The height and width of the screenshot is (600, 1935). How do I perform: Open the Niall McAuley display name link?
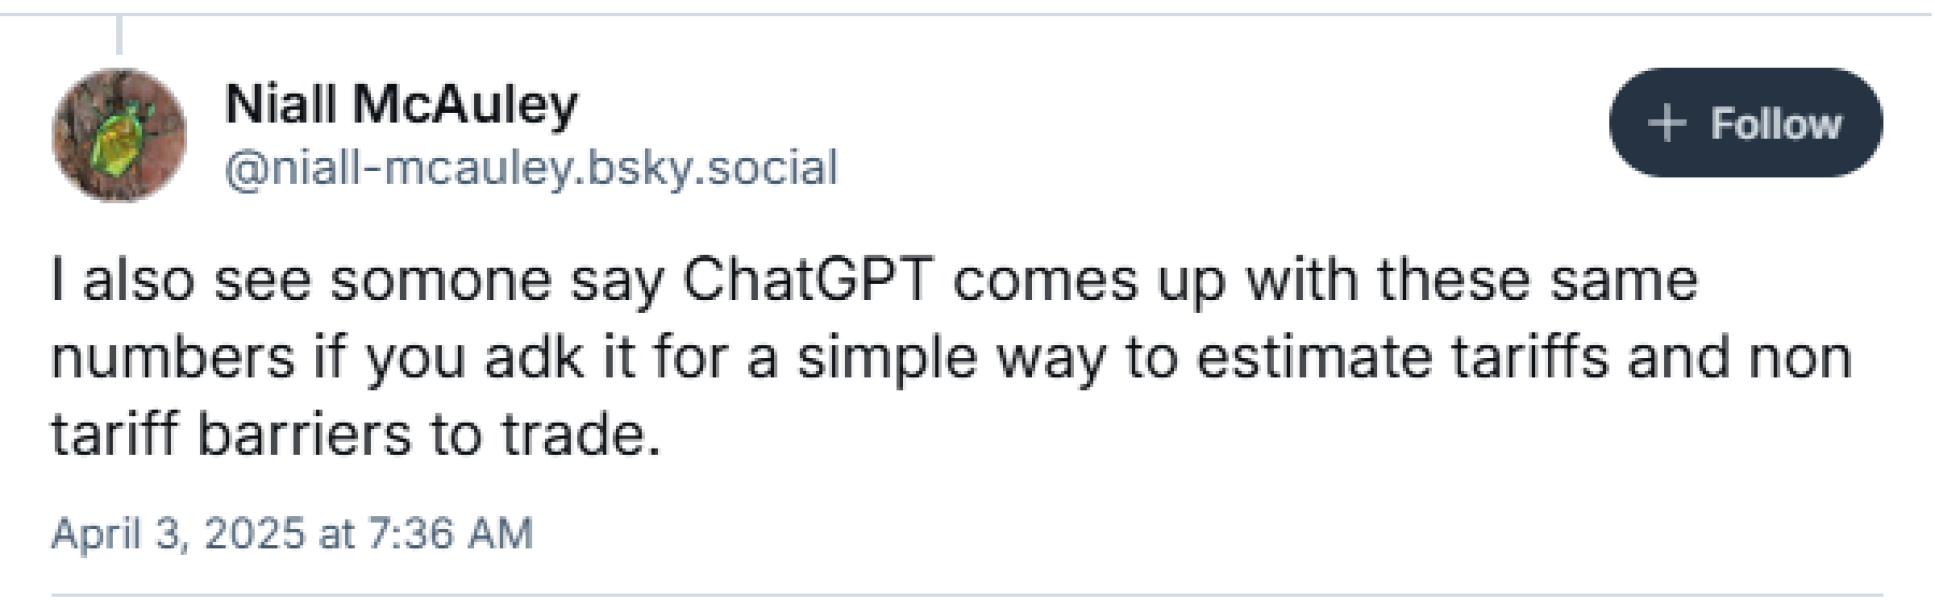pyautogui.click(x=401, y=103)
